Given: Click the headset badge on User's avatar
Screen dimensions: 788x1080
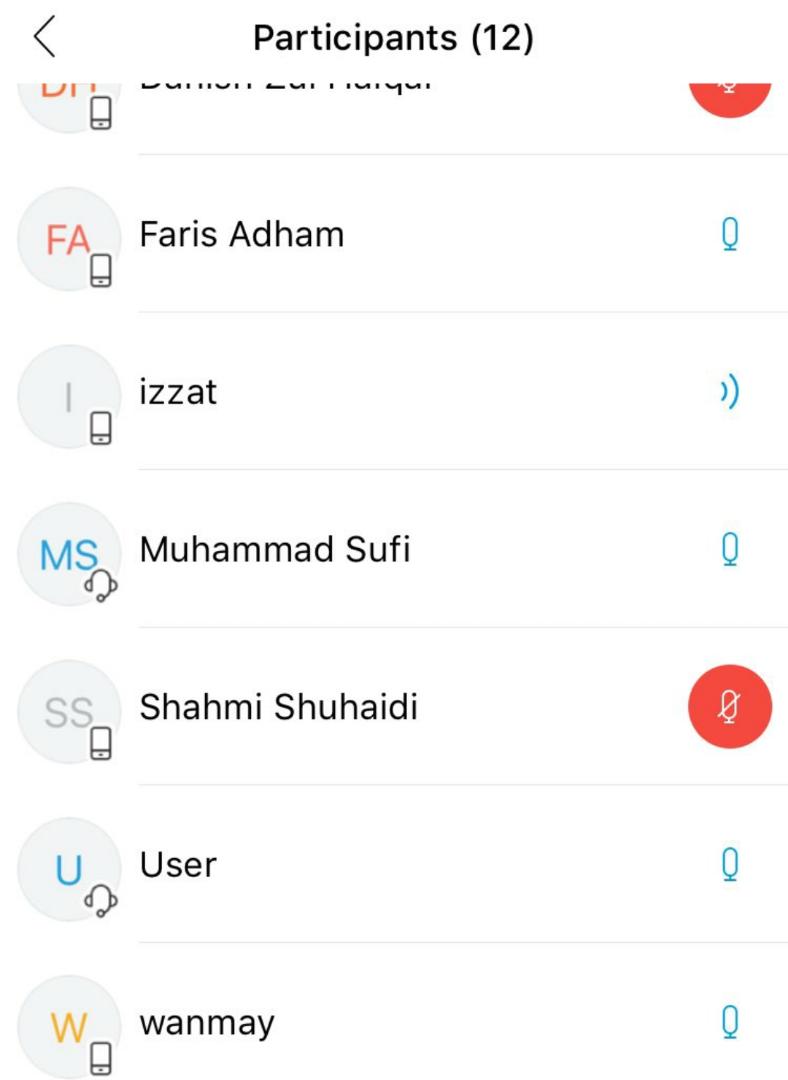Looking at the screenshot, I should coord(101,901).
